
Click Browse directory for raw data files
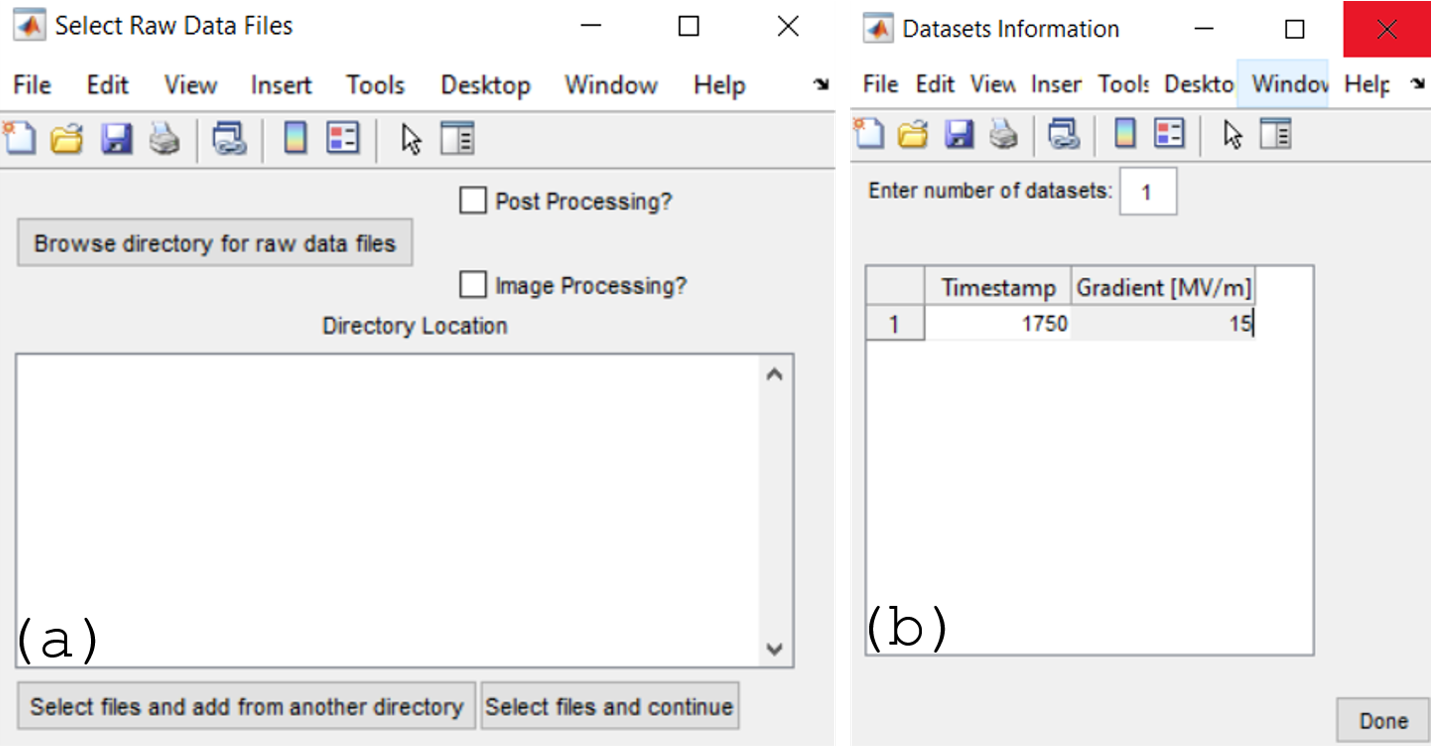215,243
